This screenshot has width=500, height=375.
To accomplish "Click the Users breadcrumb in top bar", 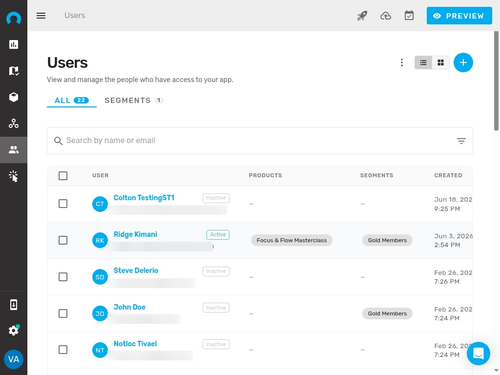I will click(x=75, y=15).
